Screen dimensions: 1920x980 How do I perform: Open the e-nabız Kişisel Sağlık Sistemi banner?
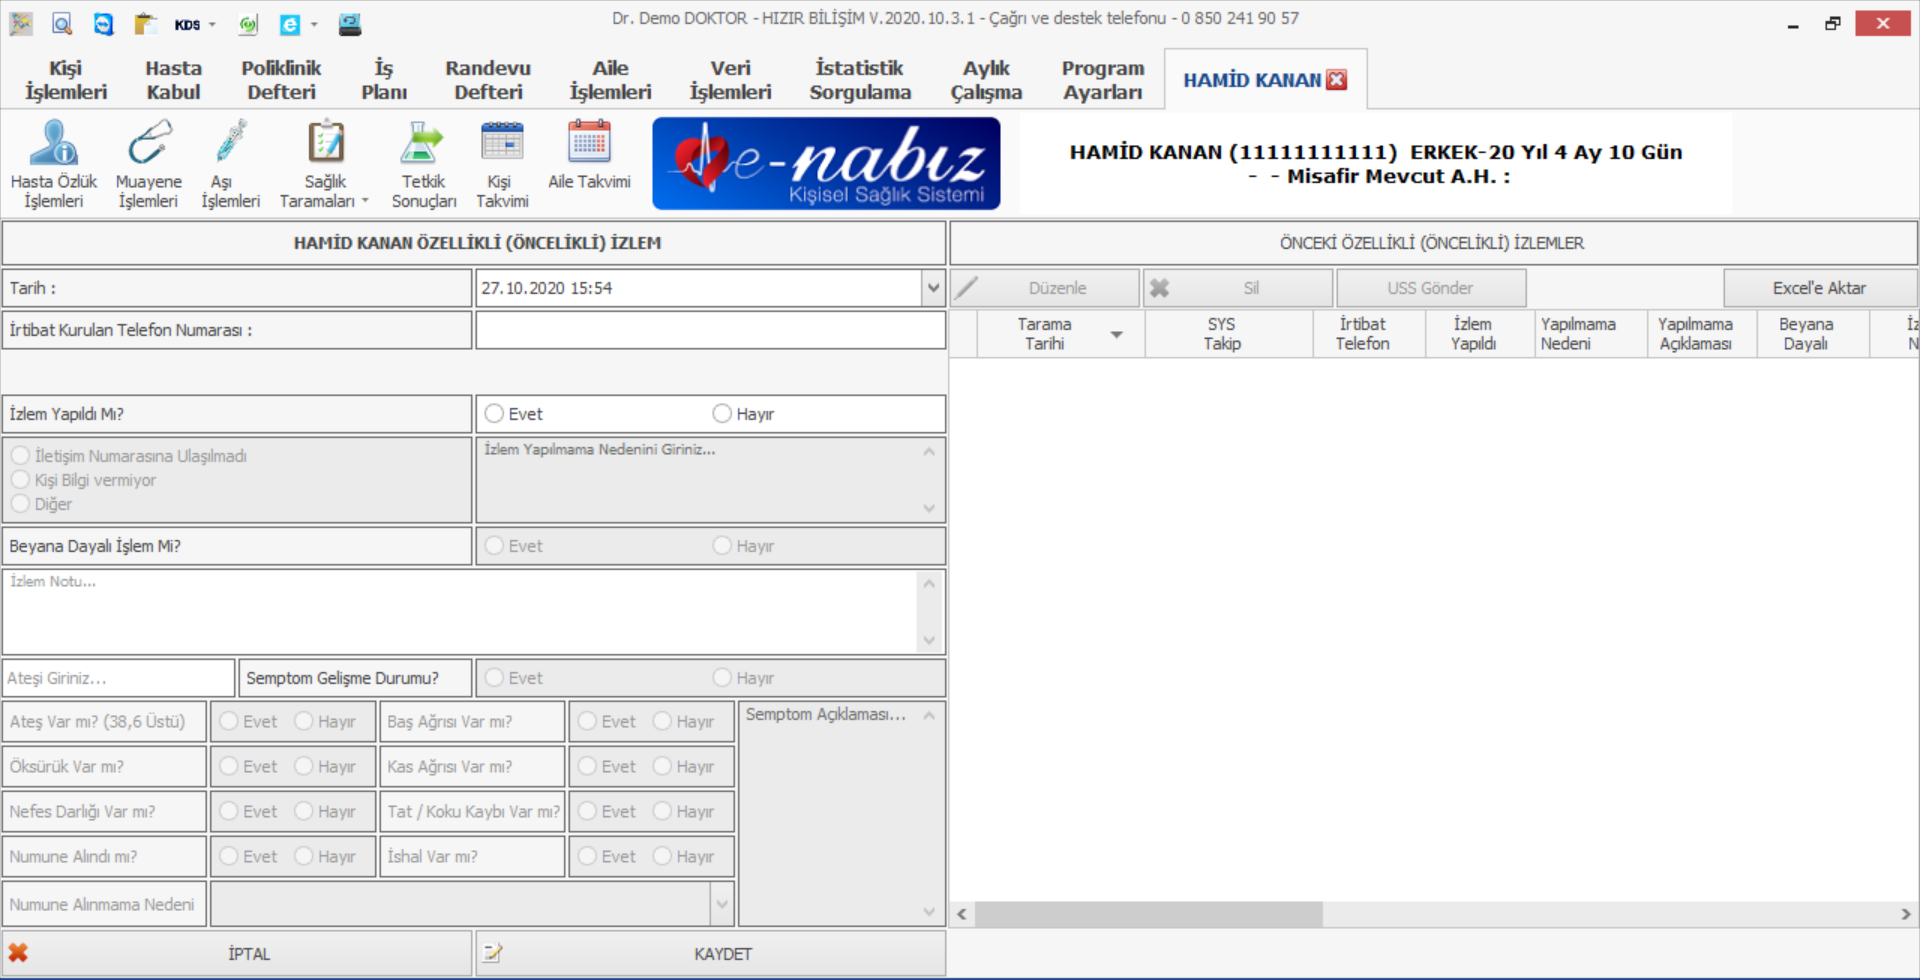(826, 163)
